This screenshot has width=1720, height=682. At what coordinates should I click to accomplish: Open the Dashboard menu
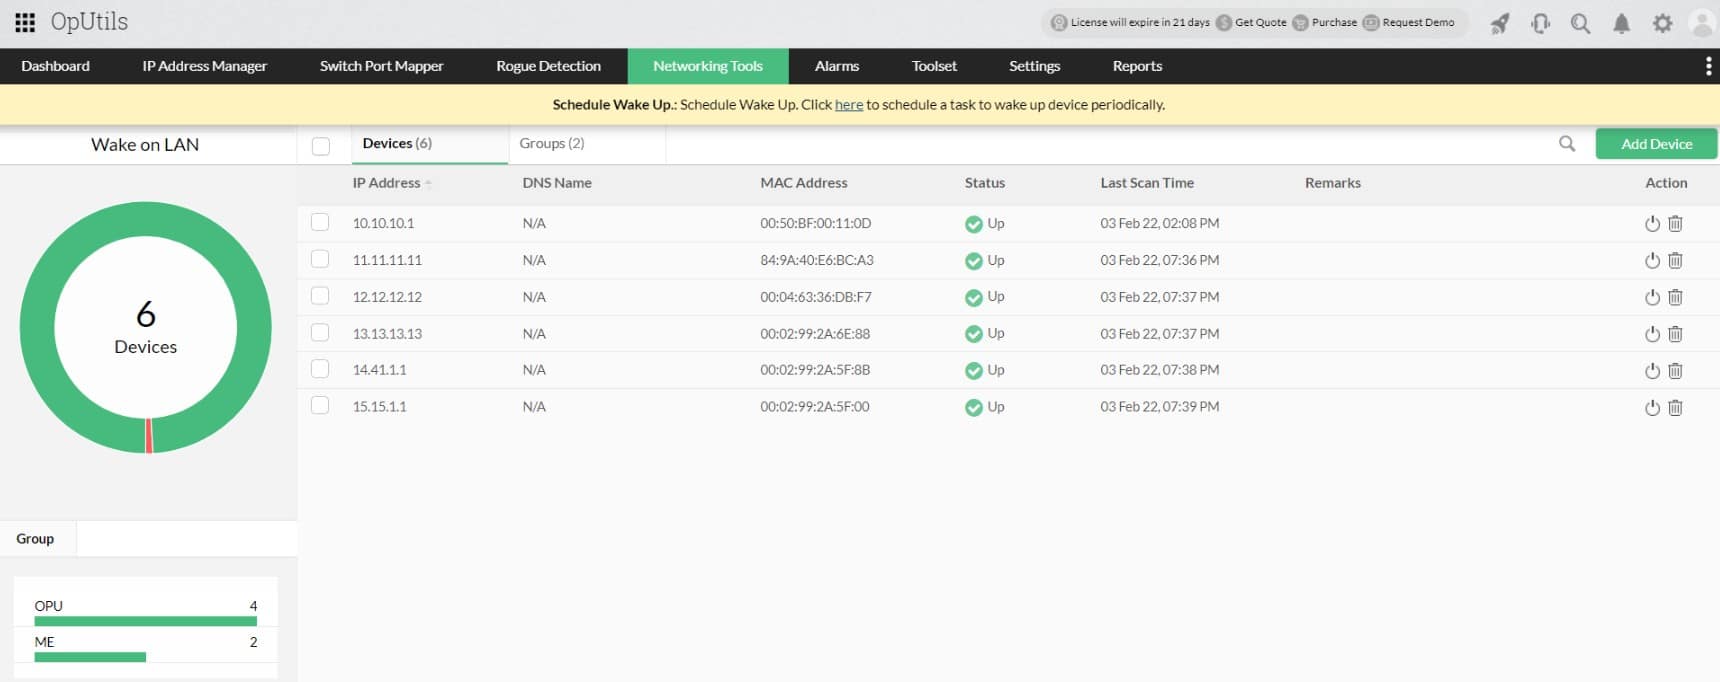pos(55,66)
